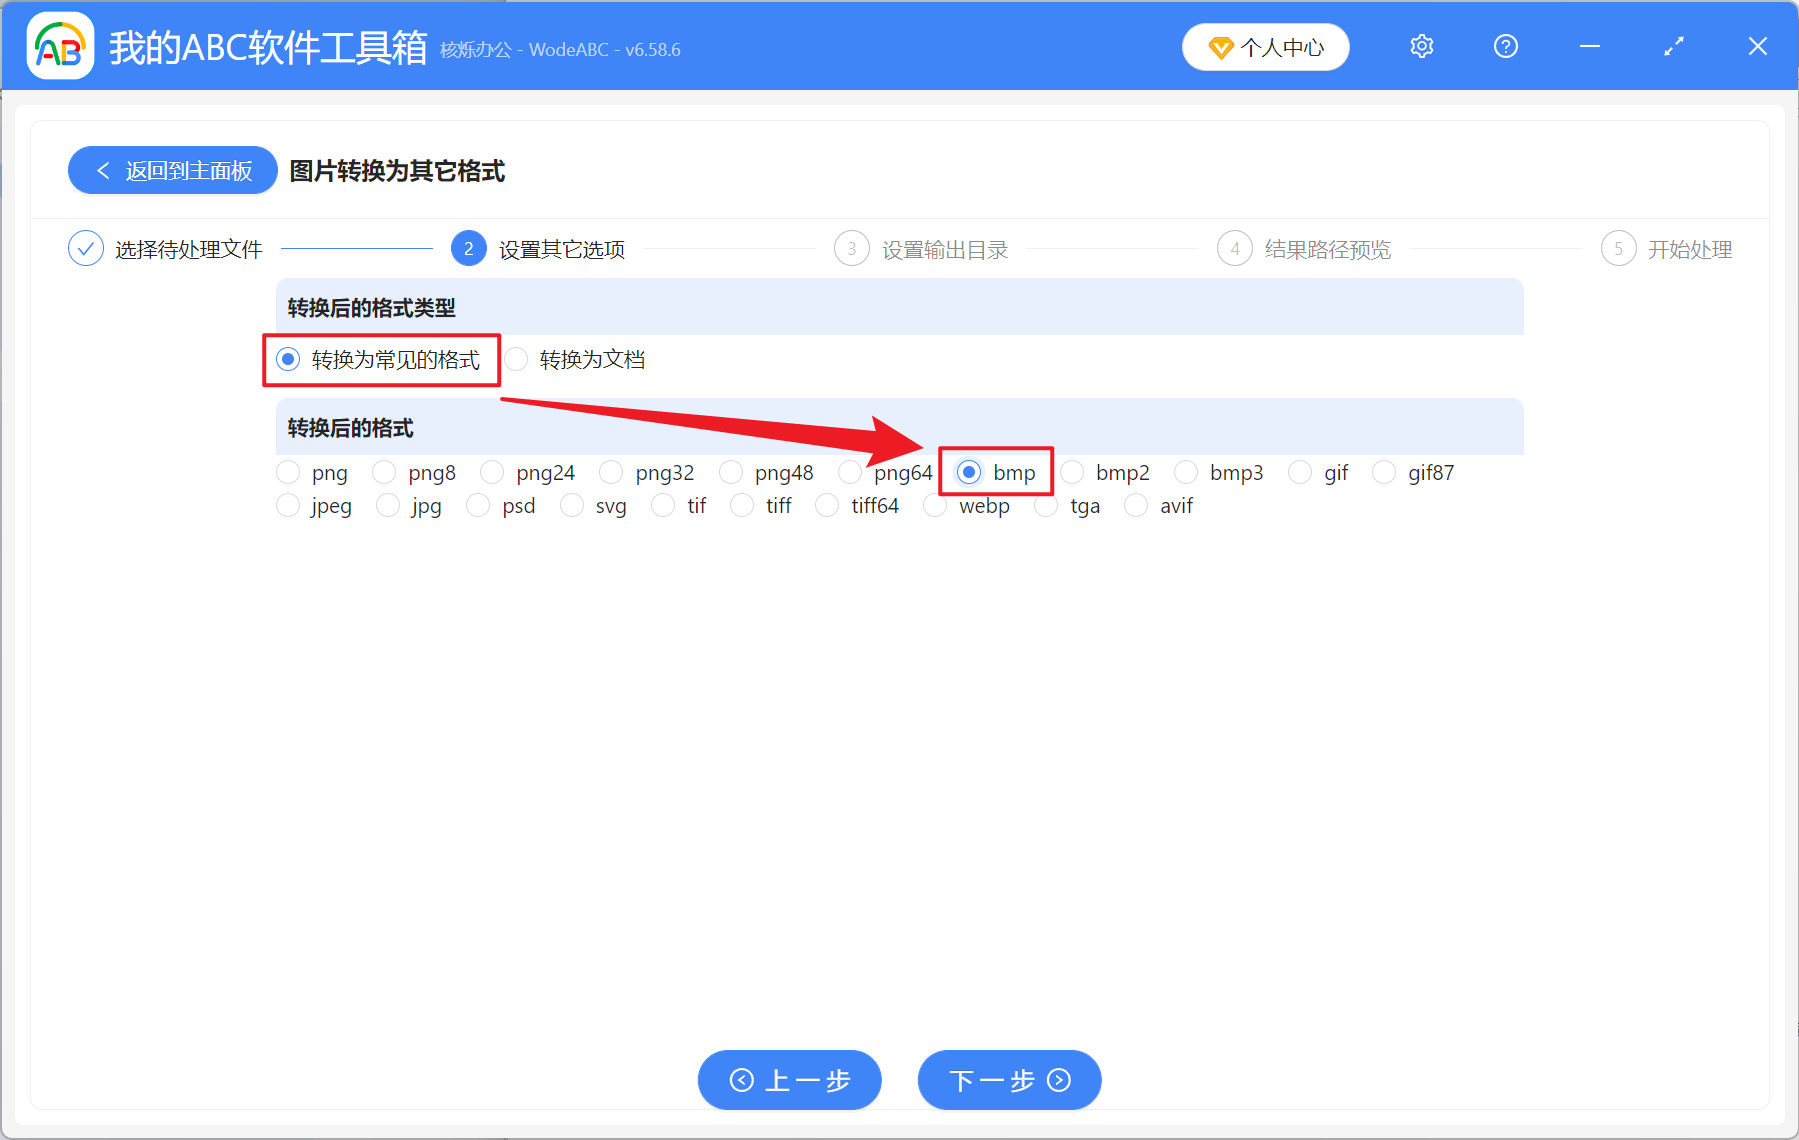This screenshot has height=1140, width=1799.
Task: Click the ABC app logo
Action: [60, 46]
